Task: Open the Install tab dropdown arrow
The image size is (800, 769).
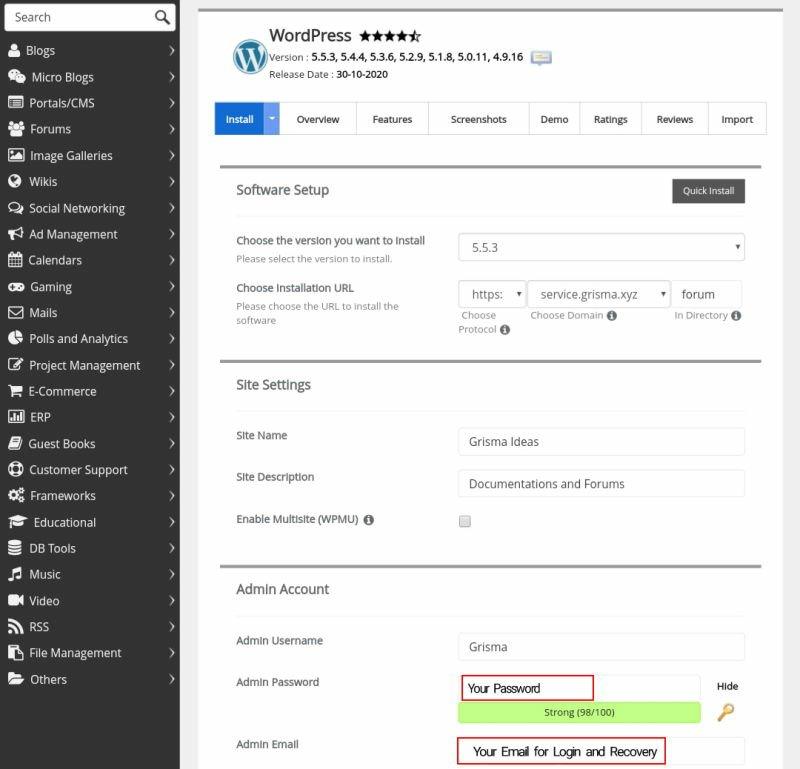Action: pyautogui.click(x=272, y=118)
